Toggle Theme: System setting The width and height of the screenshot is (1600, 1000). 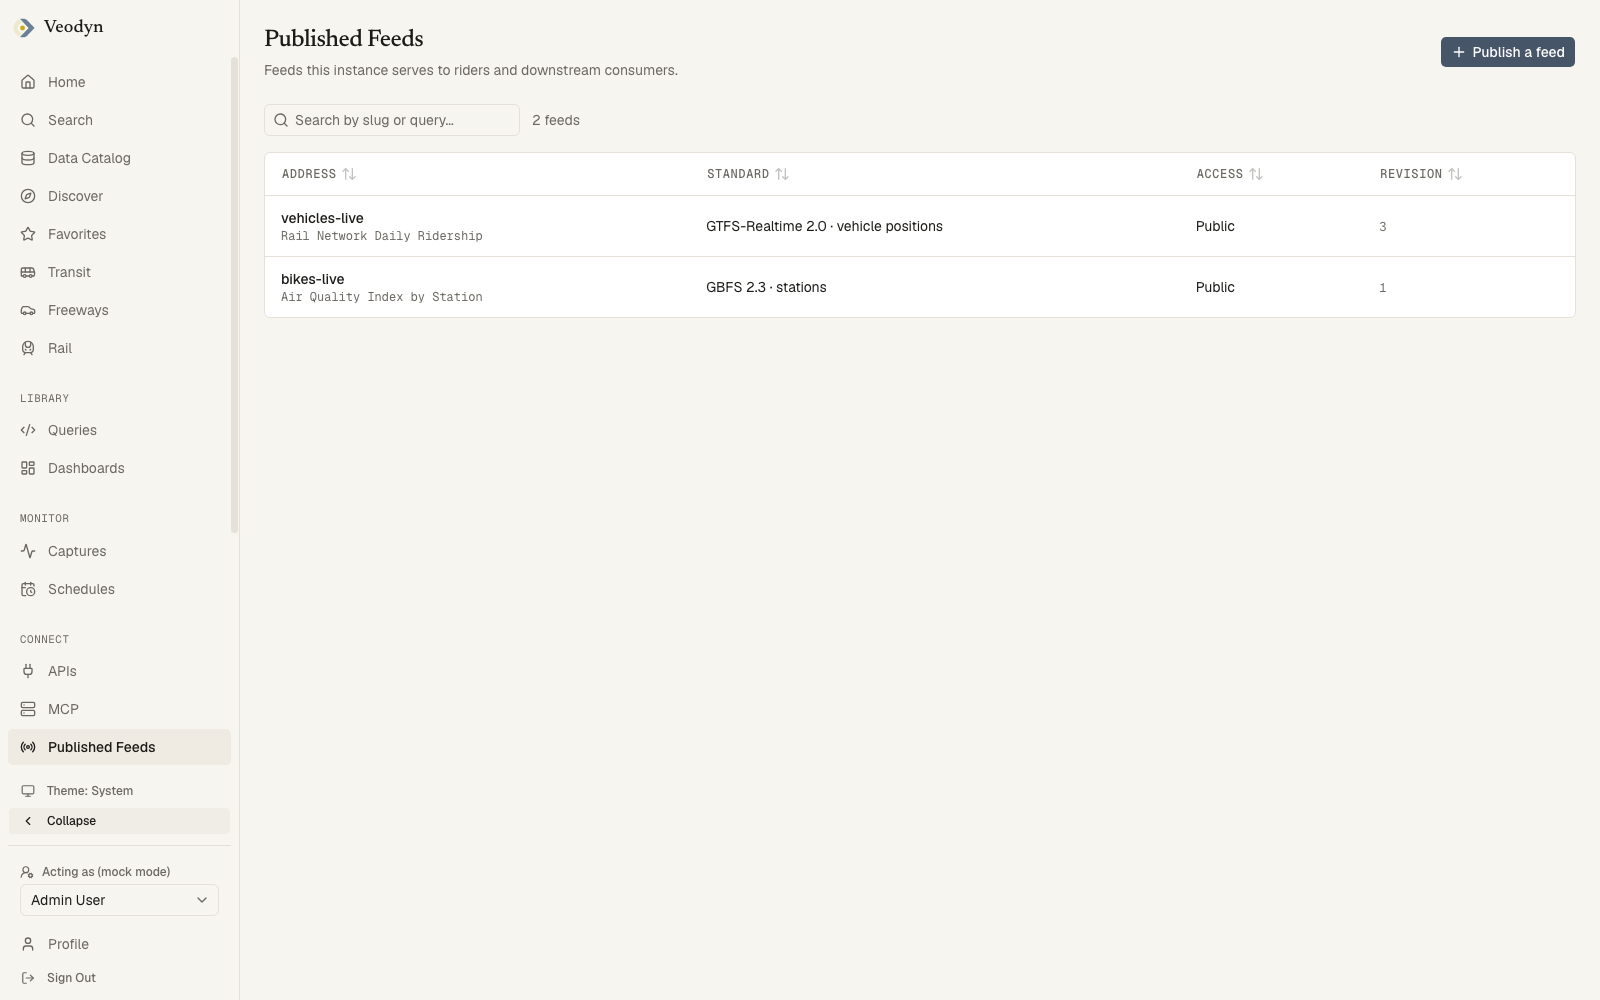click(x=119, y=791)
